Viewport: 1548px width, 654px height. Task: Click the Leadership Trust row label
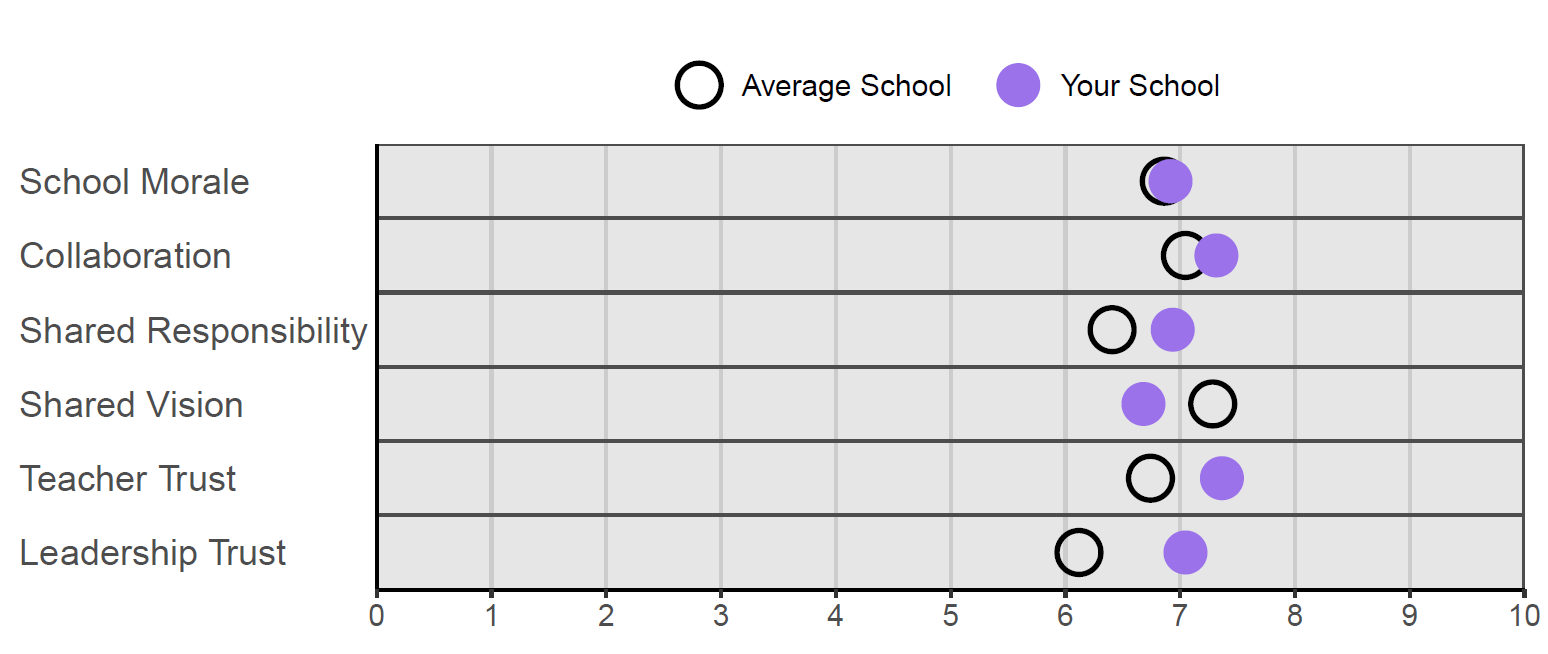pyautogui.click(x=153, y=553)
